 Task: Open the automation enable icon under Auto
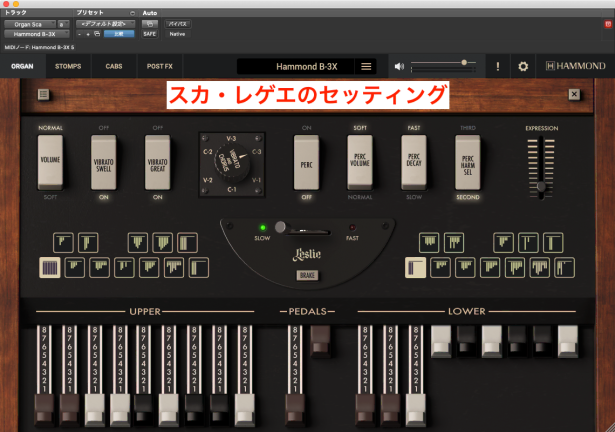coord(149,24)
